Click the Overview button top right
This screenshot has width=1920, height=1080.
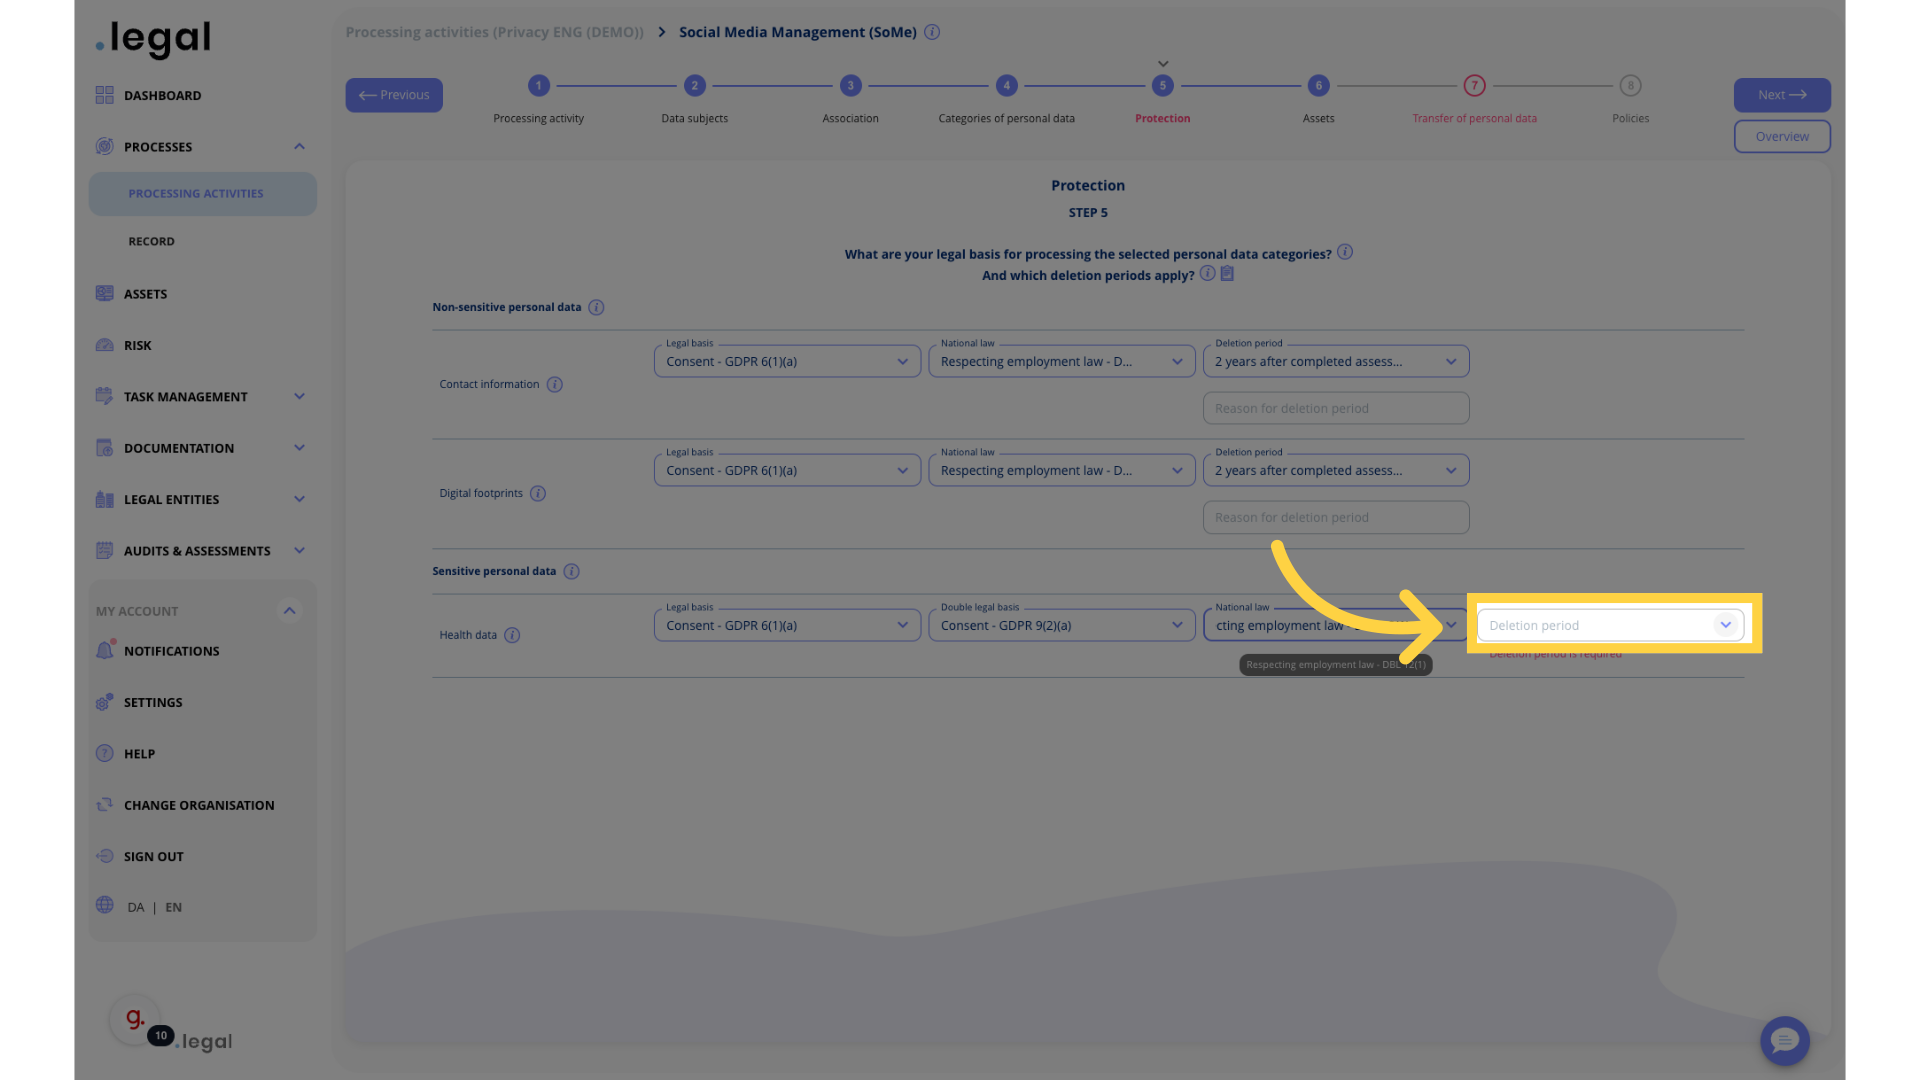1782,136
